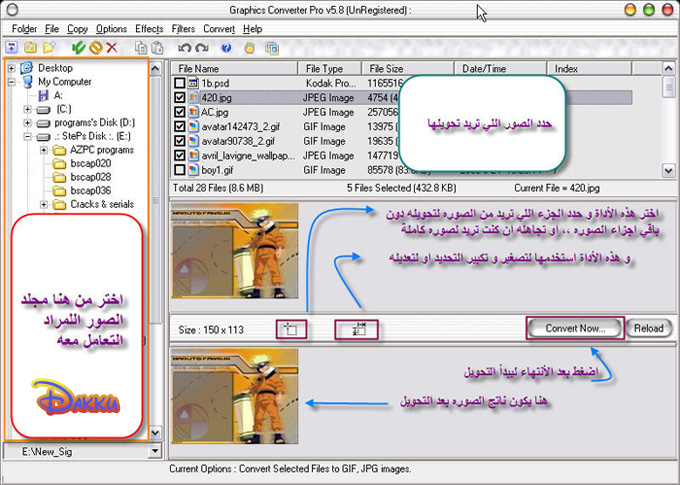Uncheck the avatar142473_2.gif checkbox

coord(180,127)
